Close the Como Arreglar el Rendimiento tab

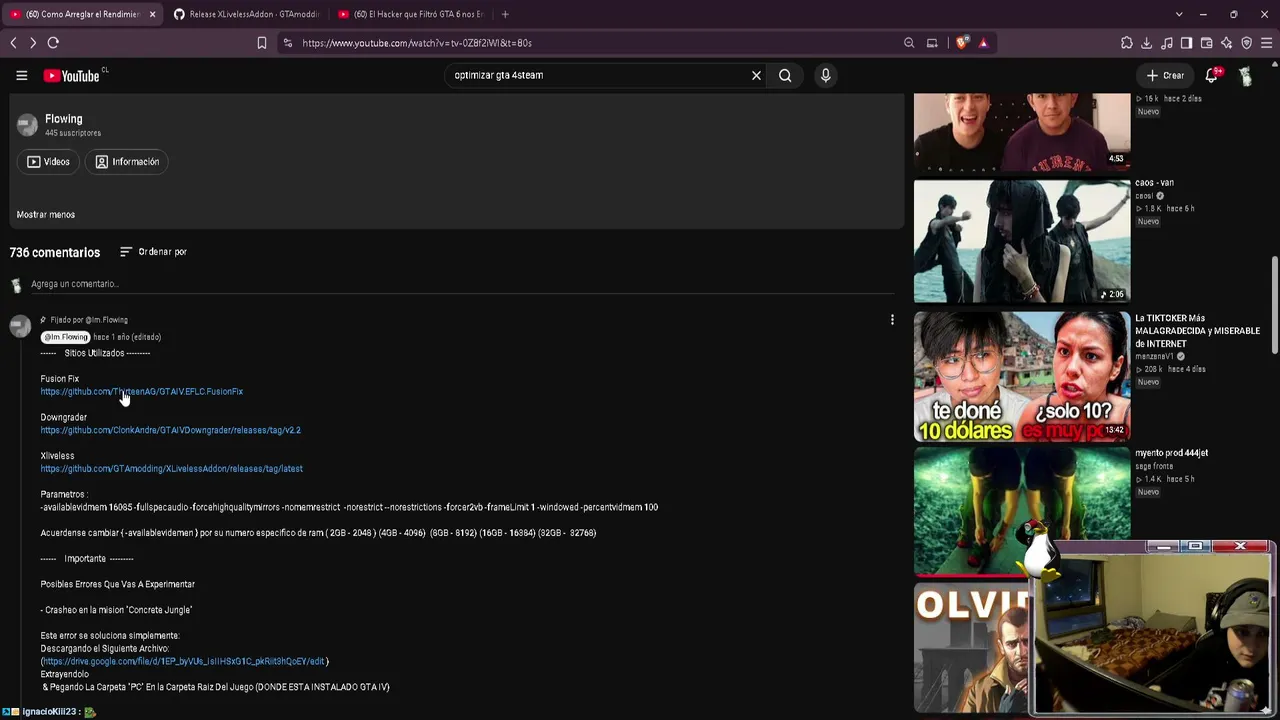point(152,14)
